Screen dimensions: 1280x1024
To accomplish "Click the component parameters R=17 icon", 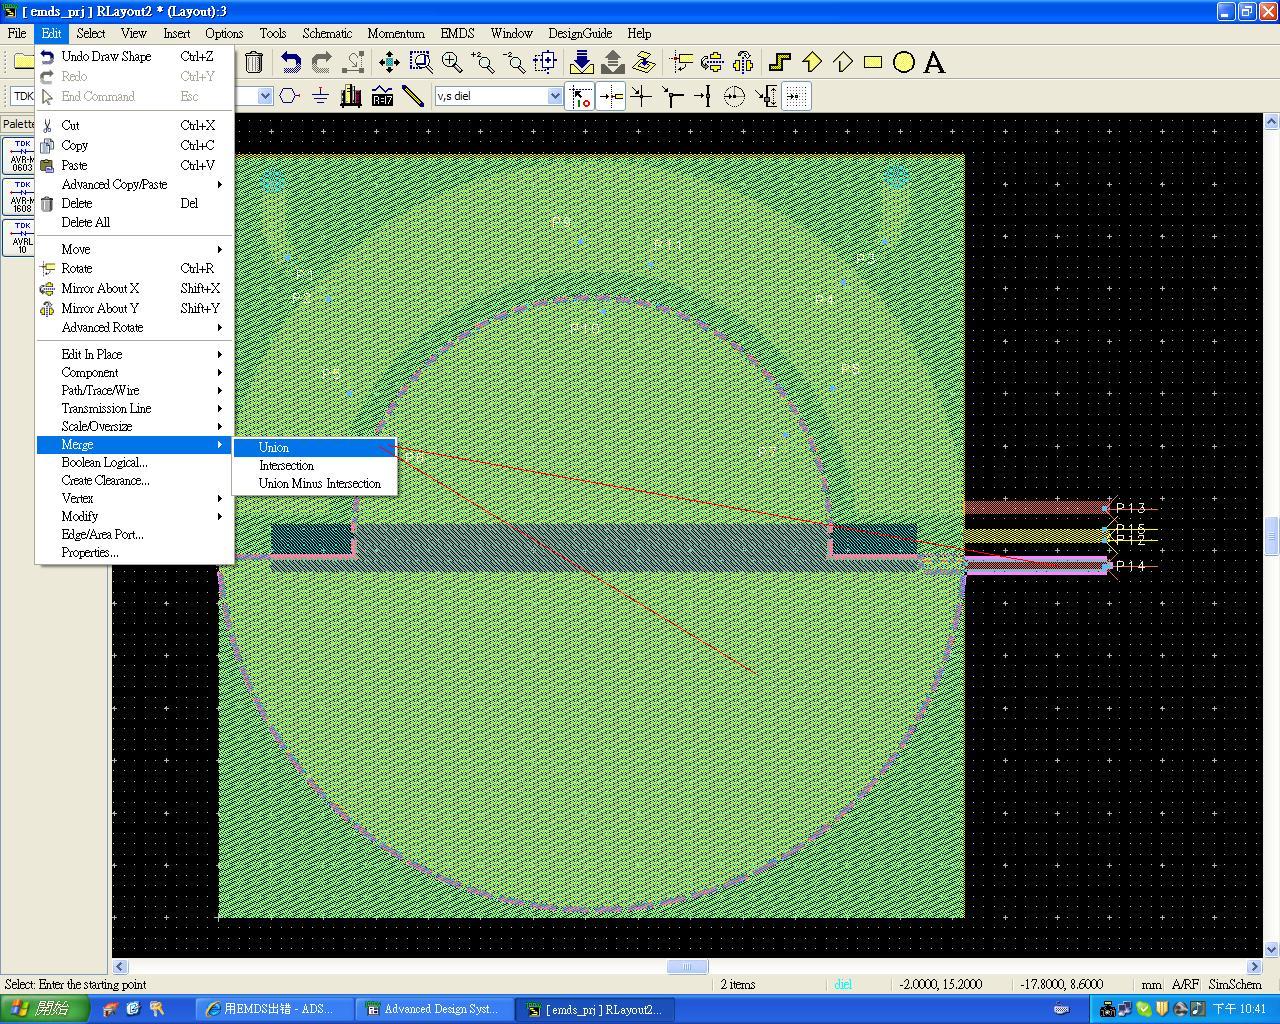I will tap(382, 96).
